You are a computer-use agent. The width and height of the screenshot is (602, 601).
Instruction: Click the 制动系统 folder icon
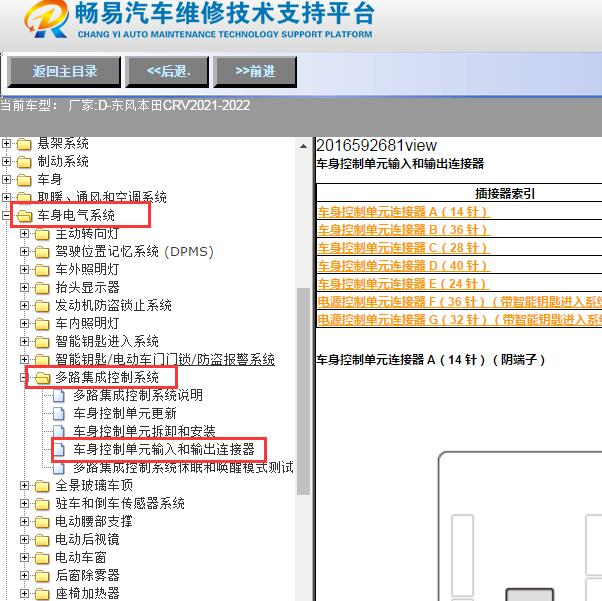[x=24, y=162]
